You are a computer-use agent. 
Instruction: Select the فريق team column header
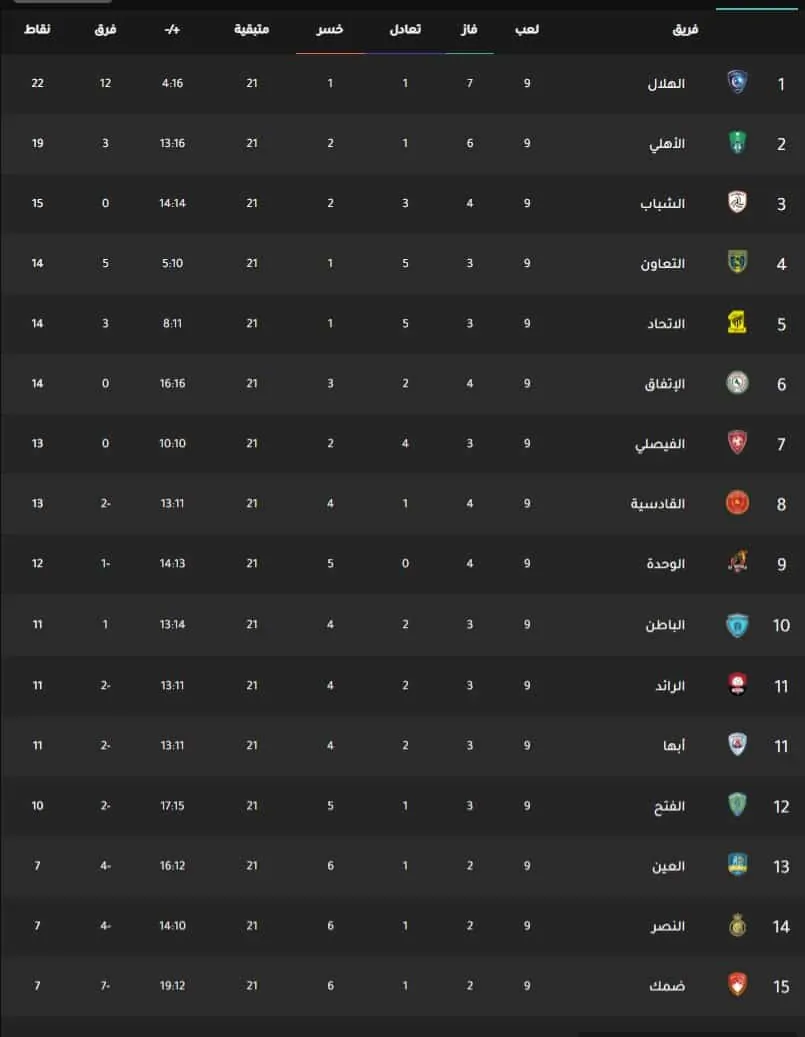coord(685,30)
